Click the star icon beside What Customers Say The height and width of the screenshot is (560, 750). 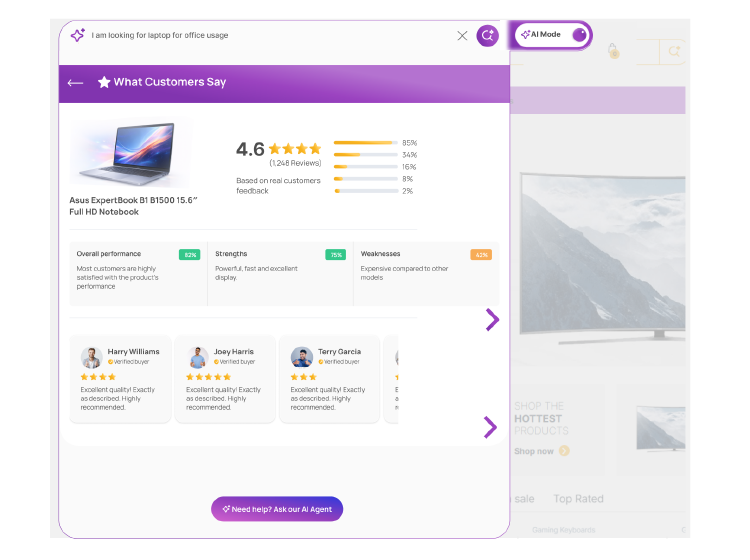[104, 82]
